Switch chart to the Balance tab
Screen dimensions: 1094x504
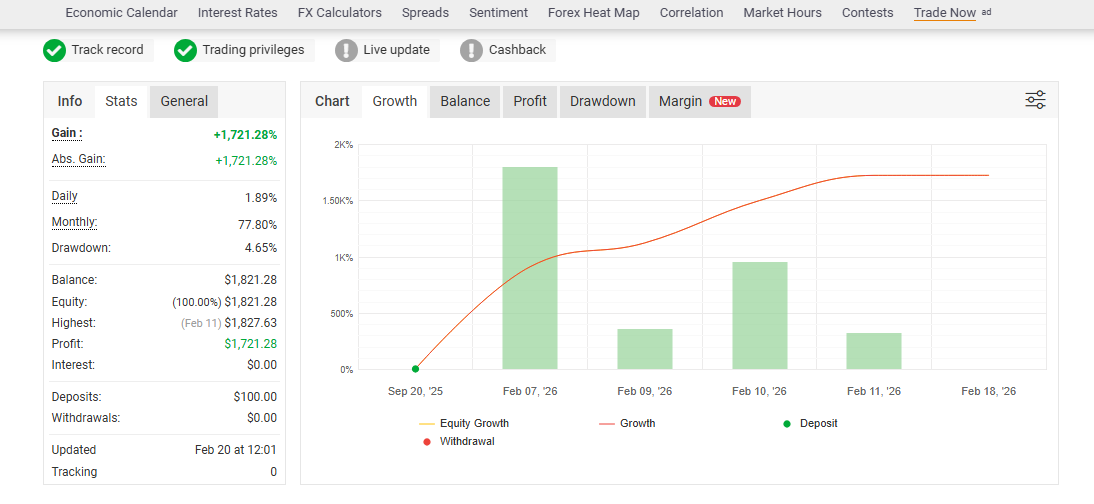pyautogui.click(x=465, y=101)
